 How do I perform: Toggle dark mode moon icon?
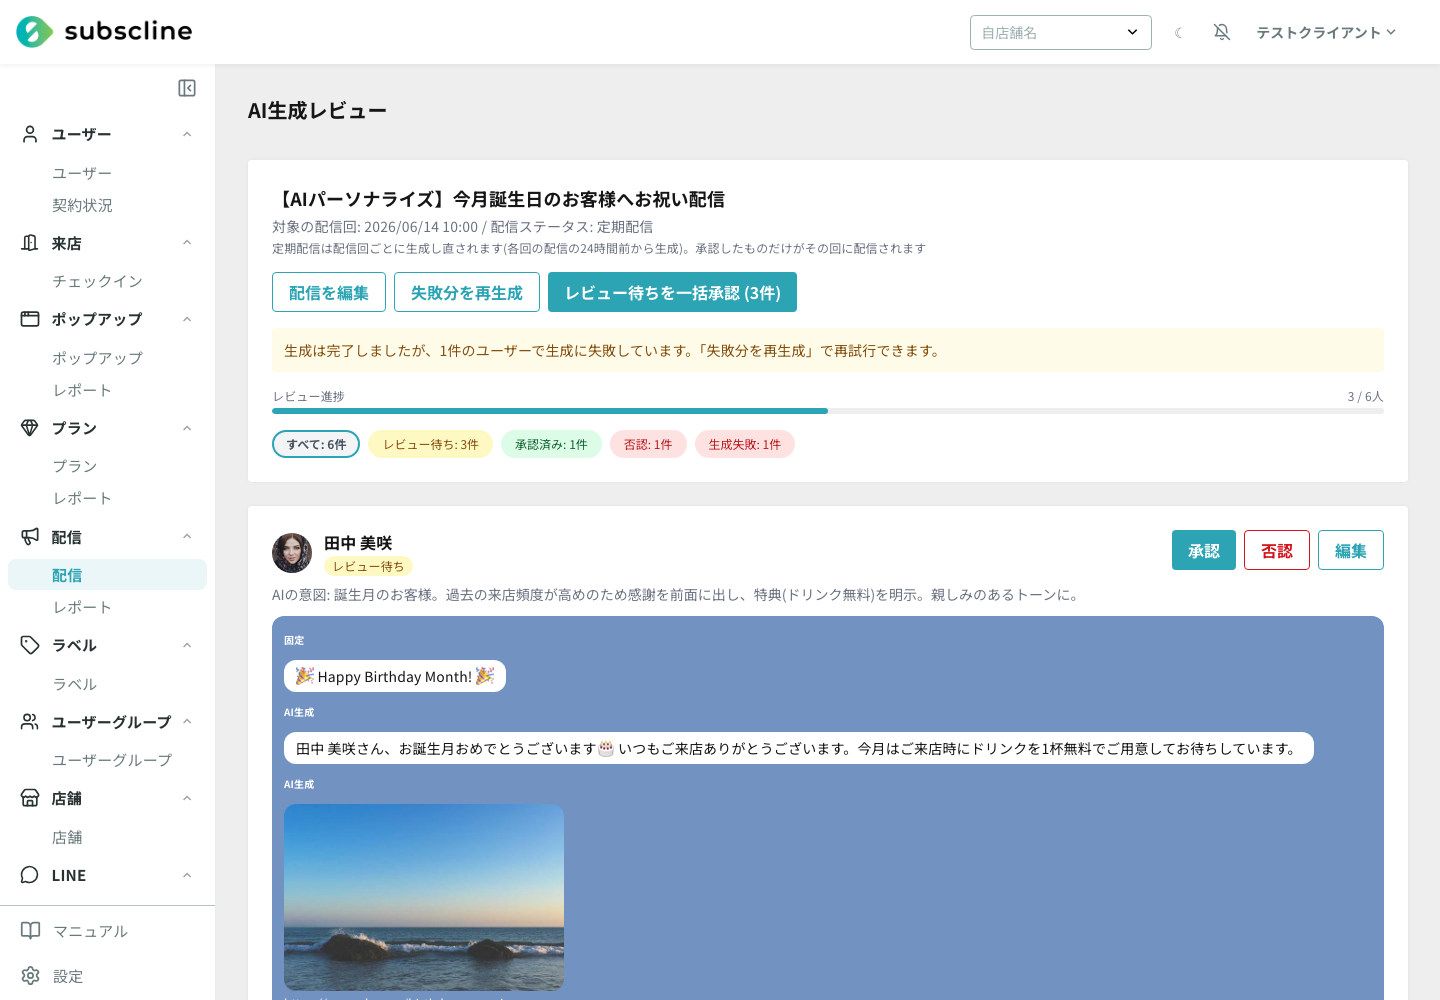click(x=1179, y=33)
